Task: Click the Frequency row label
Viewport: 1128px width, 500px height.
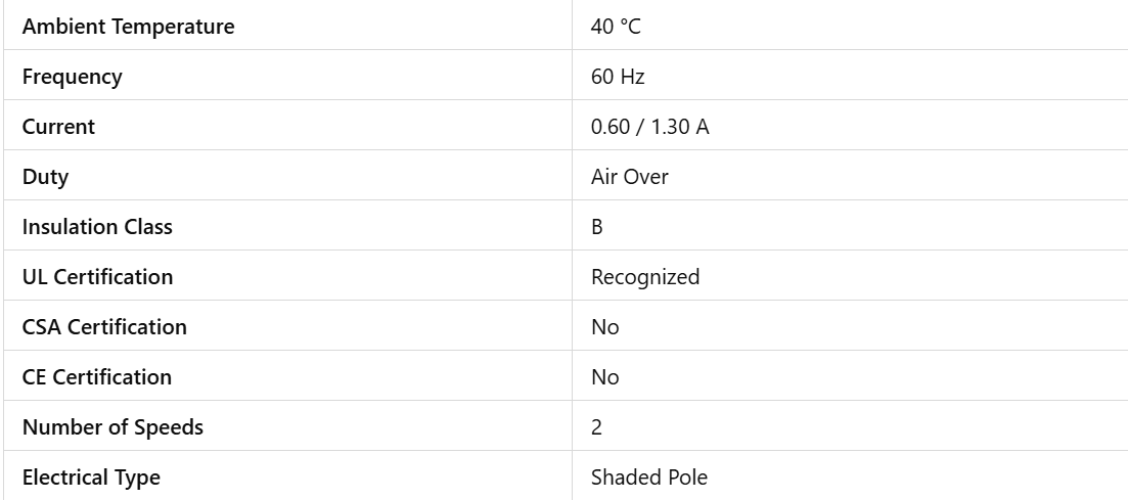Action: tap(62, 77)
